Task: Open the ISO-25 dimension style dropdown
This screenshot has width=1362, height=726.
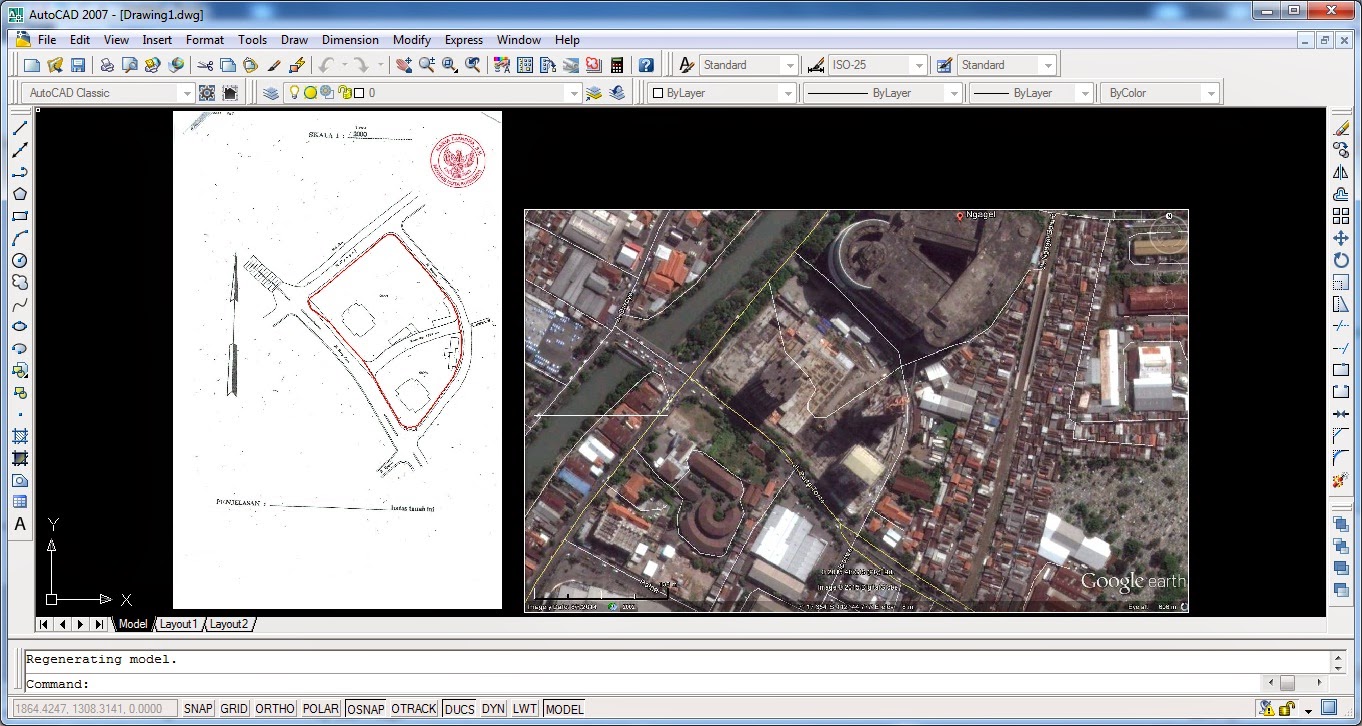Action: click(x=919, y=65)
